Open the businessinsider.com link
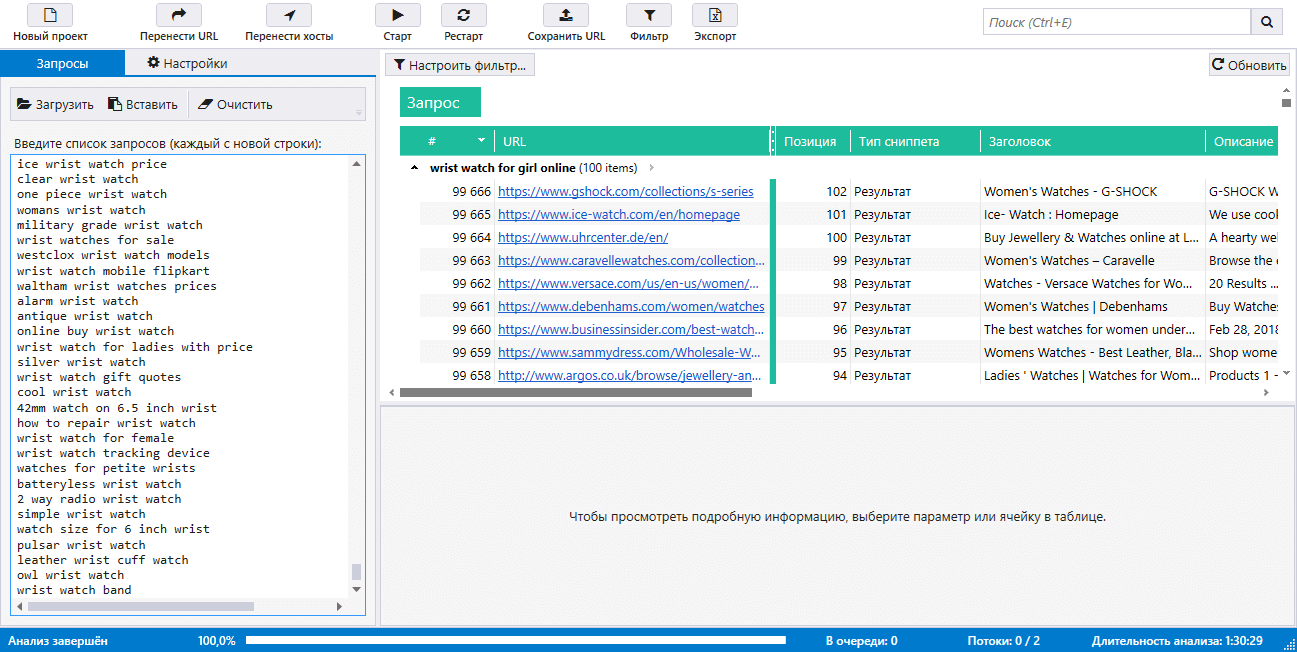 (x=632, y=329)
